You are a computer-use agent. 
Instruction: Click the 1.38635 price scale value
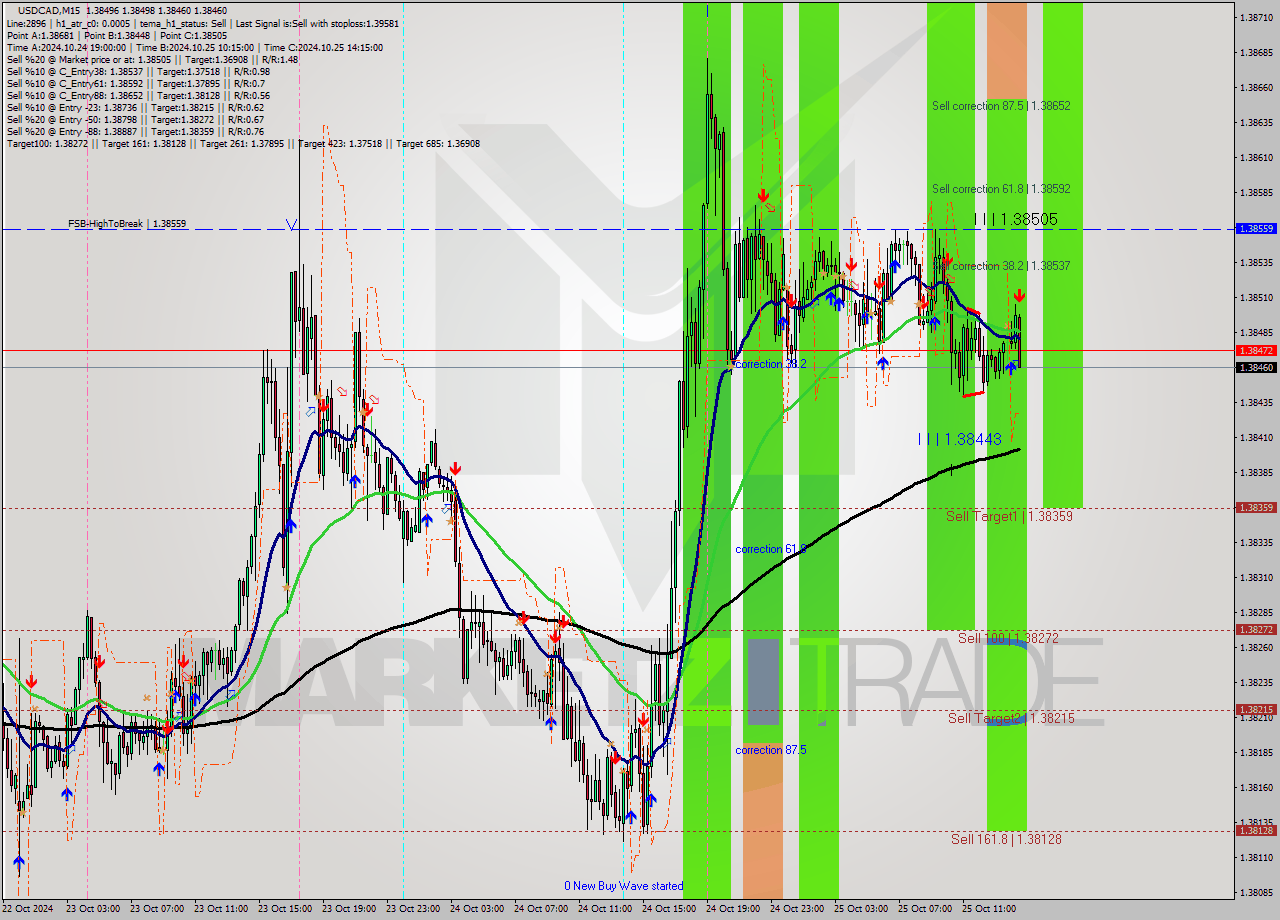click(1256, 123)
